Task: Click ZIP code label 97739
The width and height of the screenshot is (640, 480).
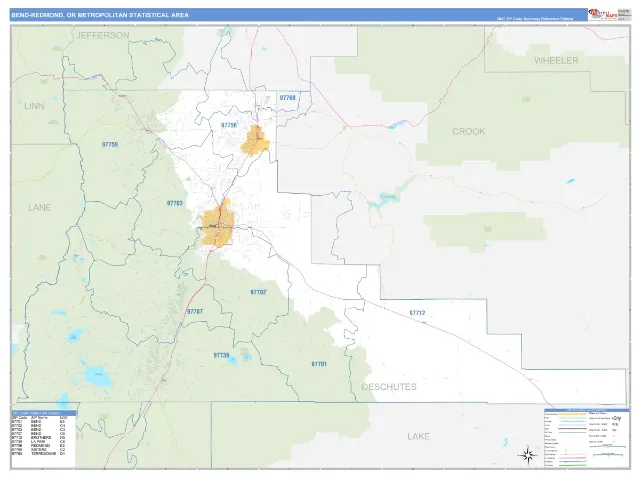Action: tap(221, 356)
